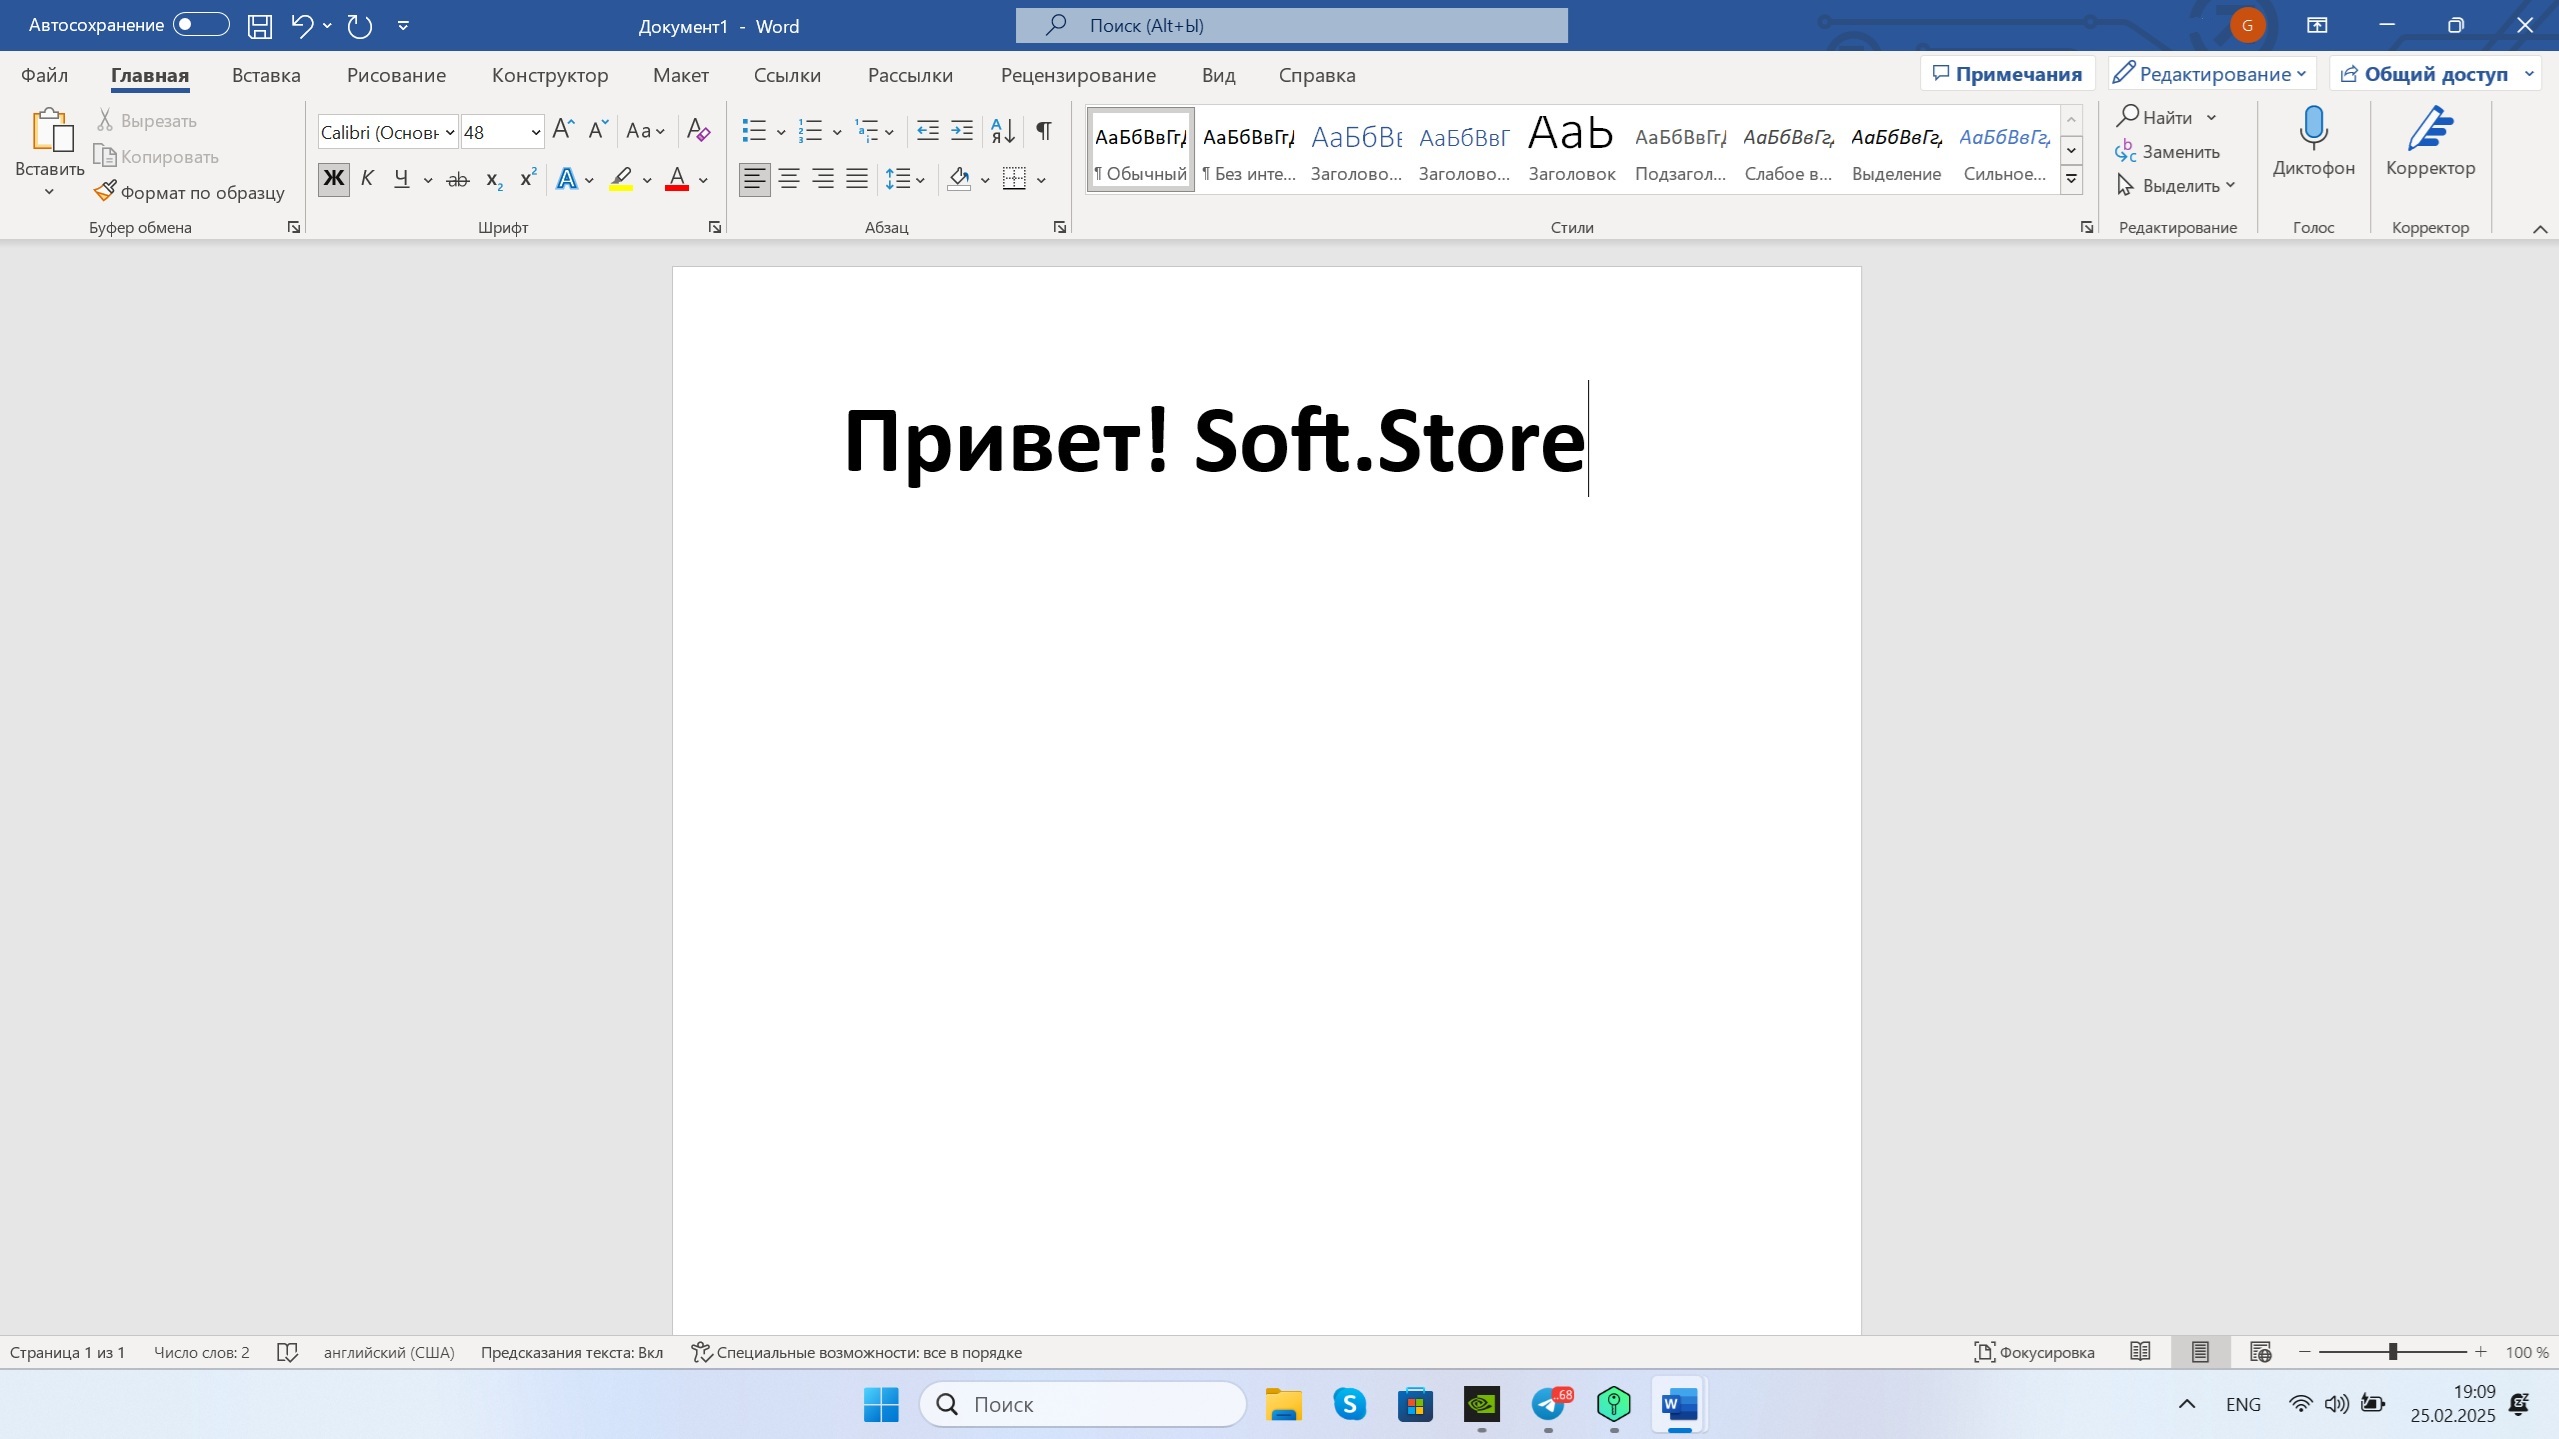Apply the Заголовок title style

click(x=1571, y=150)
